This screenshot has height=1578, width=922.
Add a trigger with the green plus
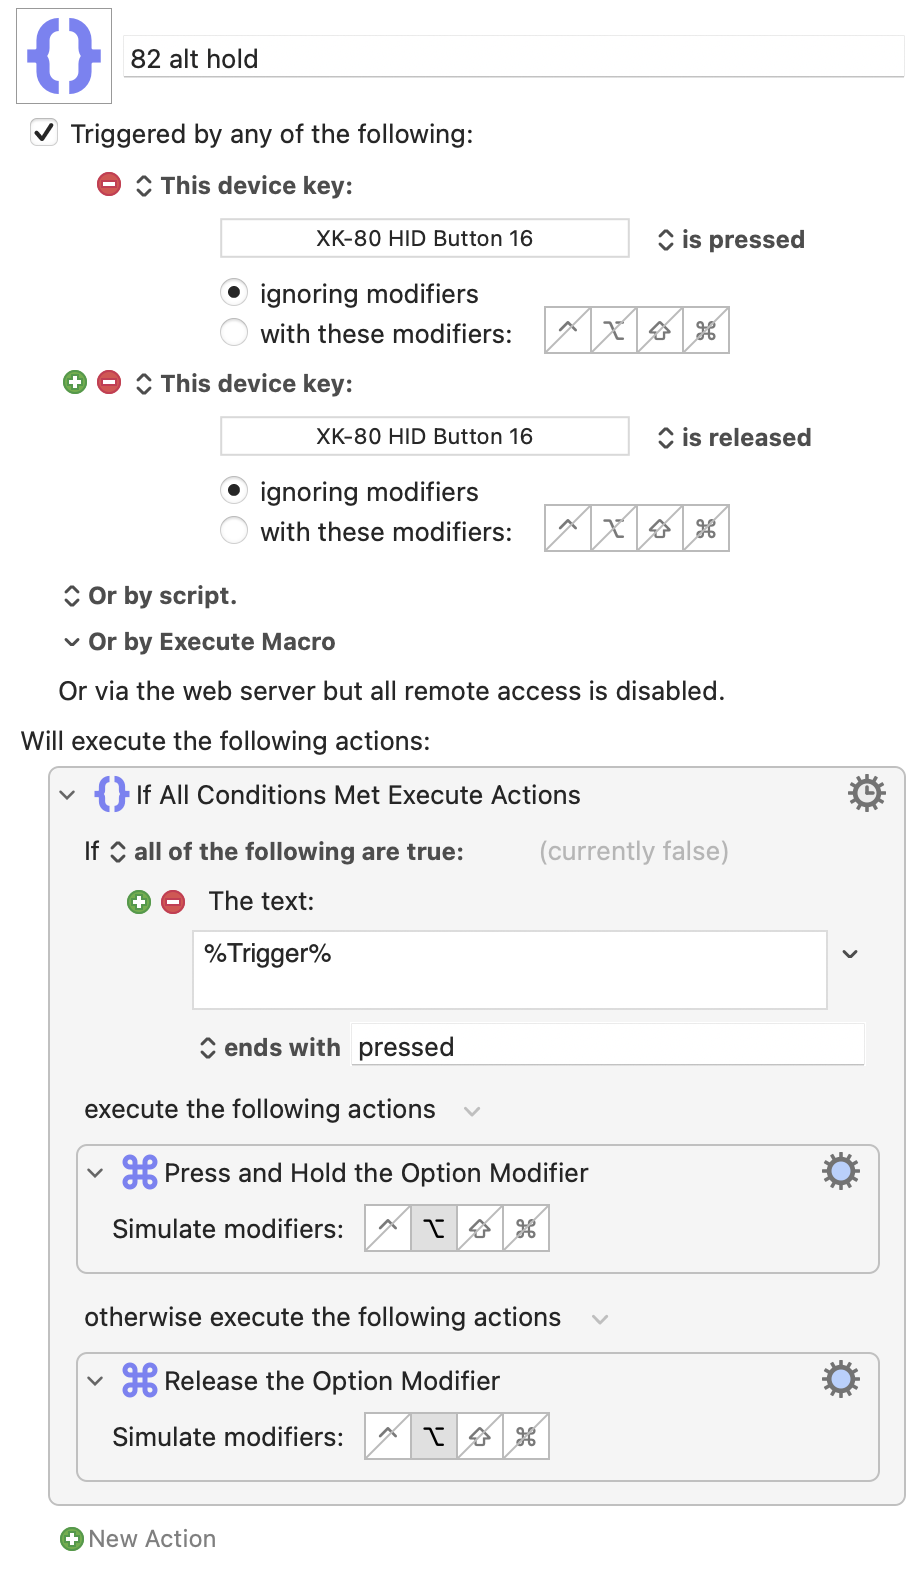(75, 382)
